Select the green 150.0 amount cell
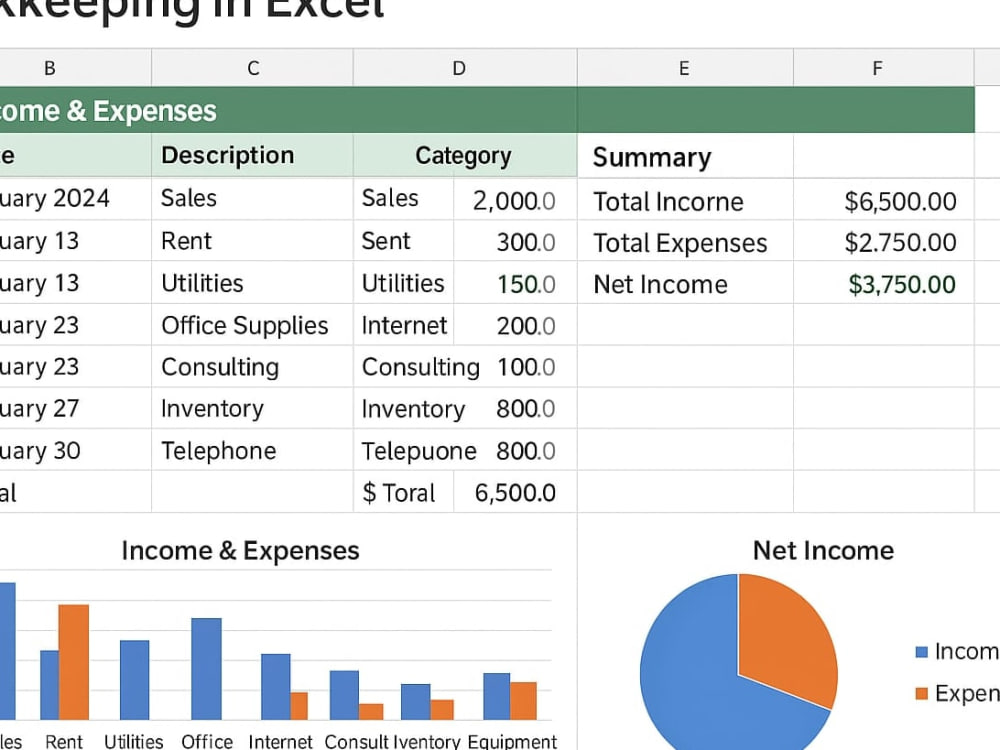 point(515,283)
